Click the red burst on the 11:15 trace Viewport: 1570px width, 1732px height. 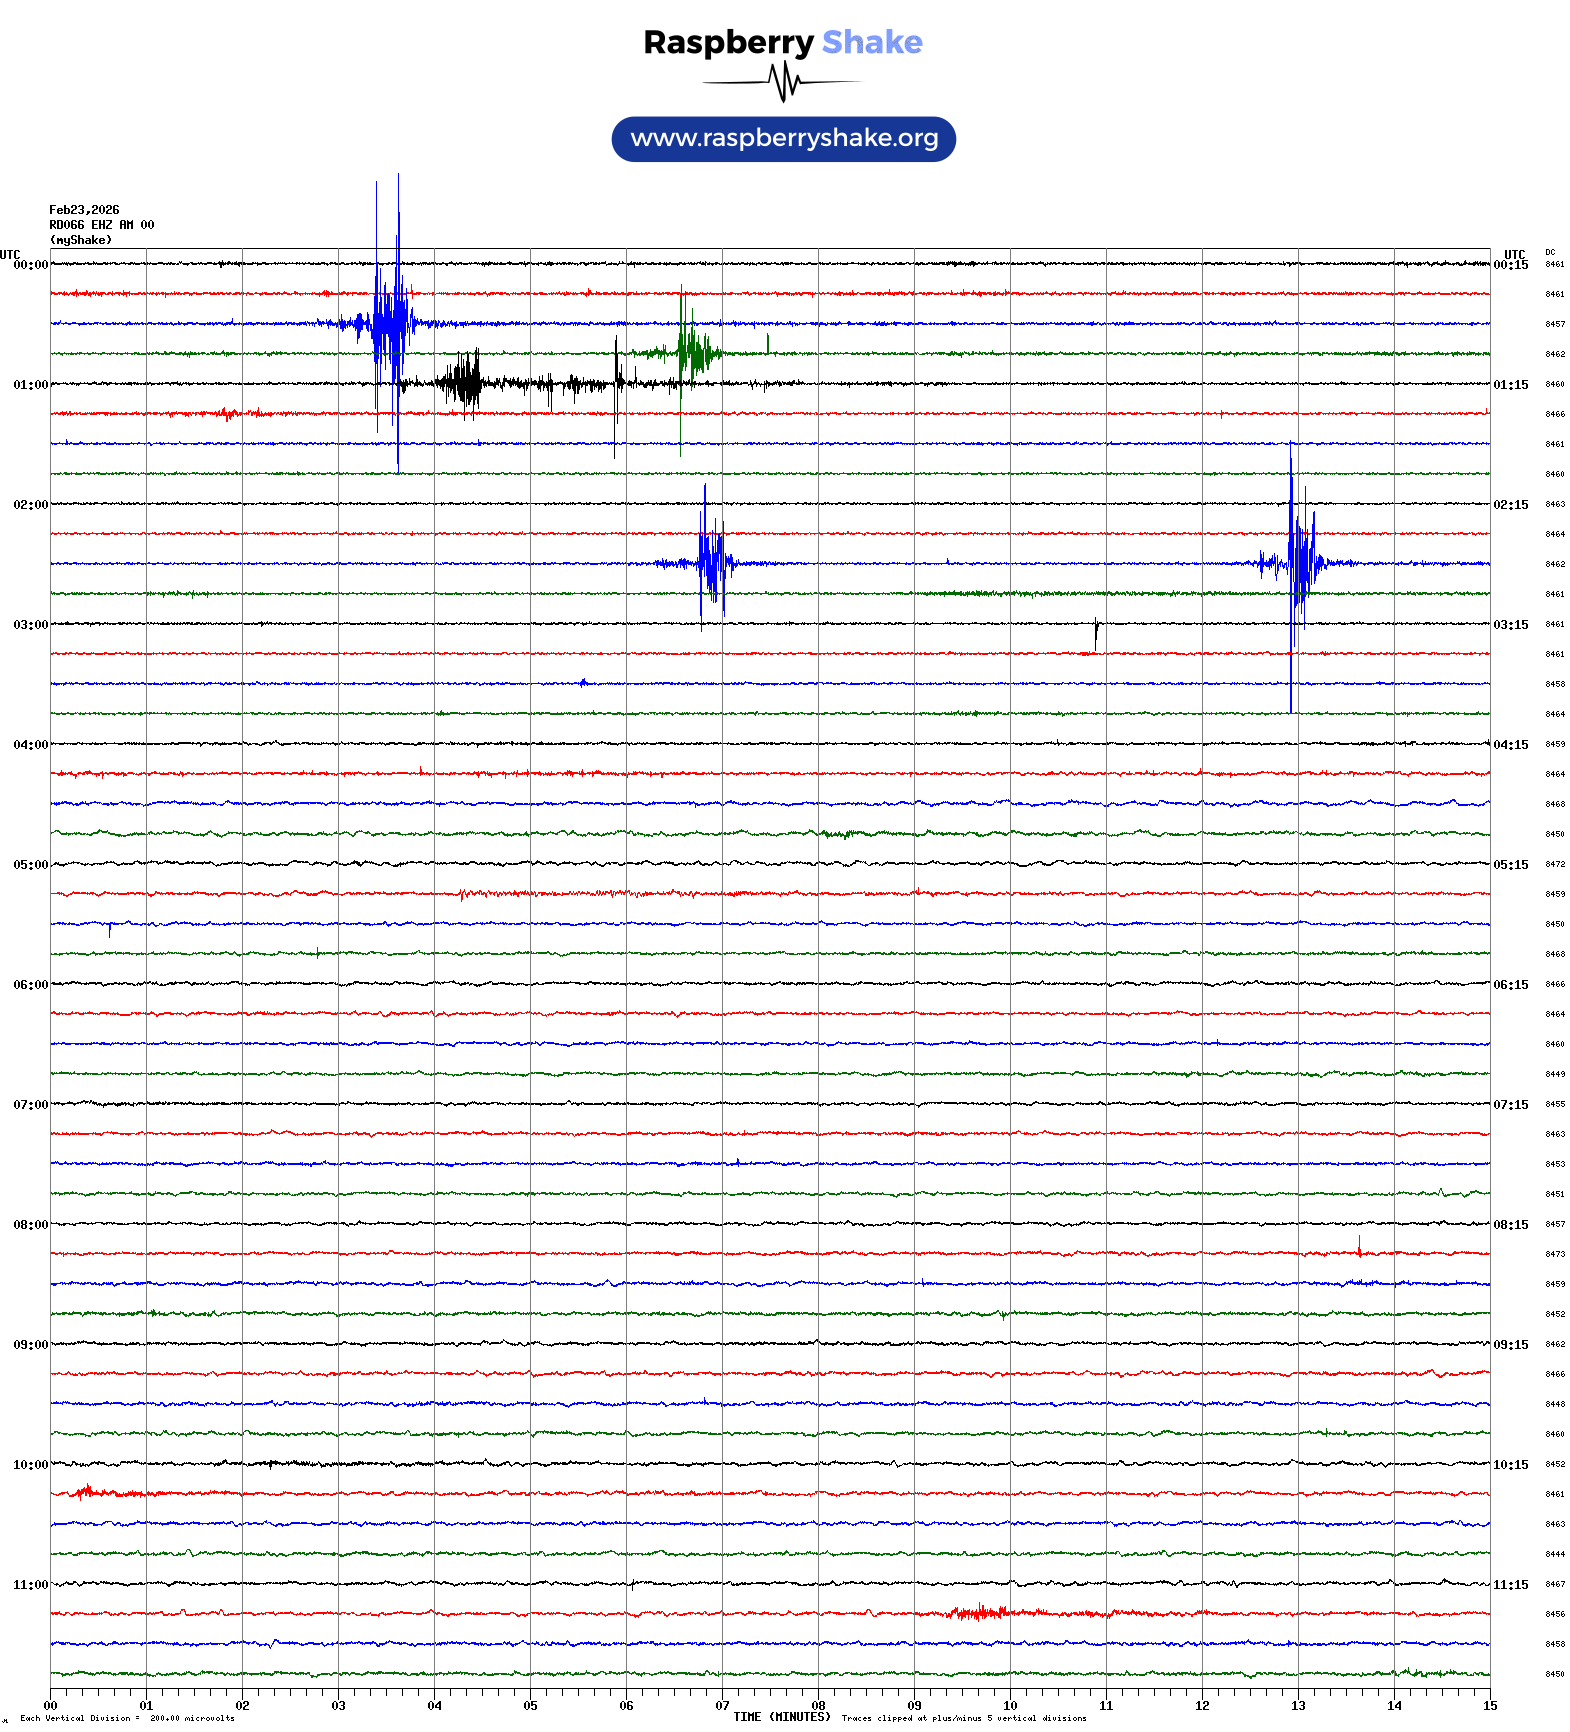[x=980, y=1612]
